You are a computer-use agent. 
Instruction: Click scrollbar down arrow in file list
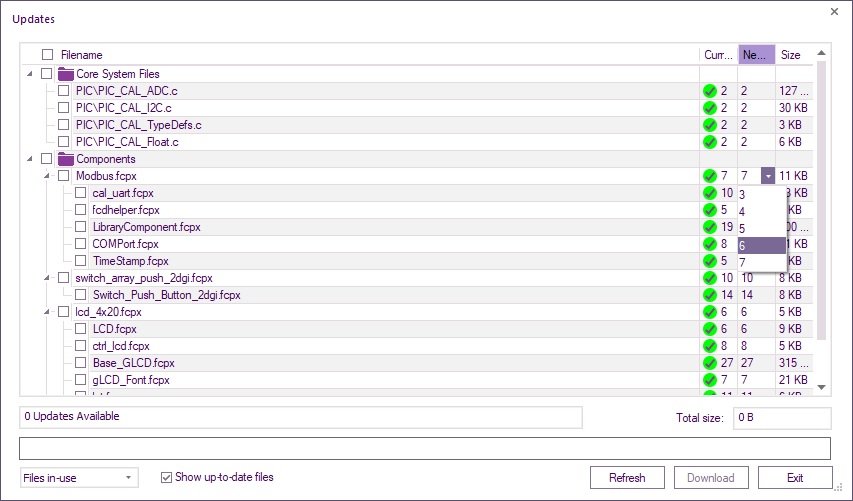(x=822, y=387)
